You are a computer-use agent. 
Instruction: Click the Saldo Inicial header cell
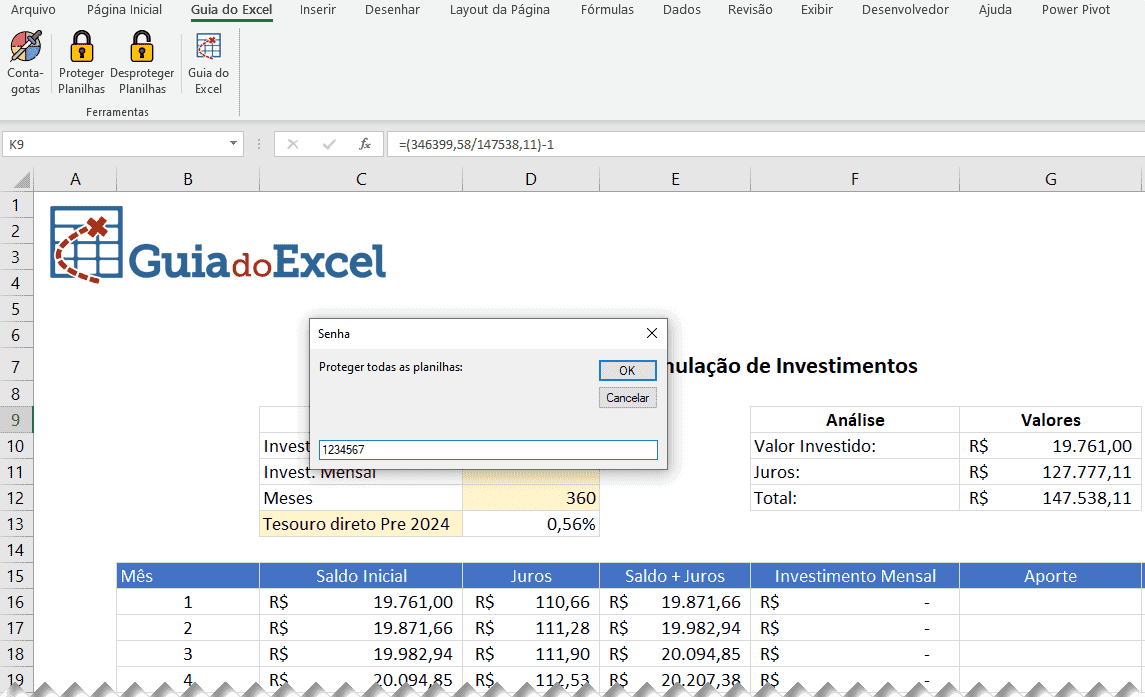pos(361,576)
